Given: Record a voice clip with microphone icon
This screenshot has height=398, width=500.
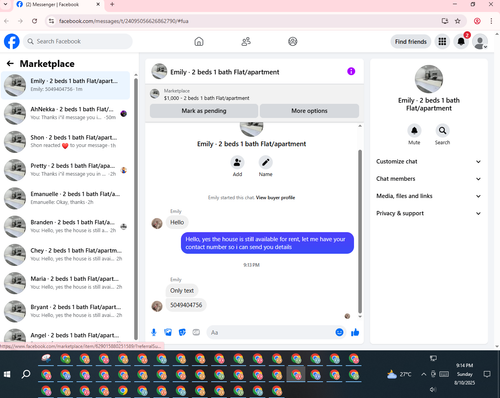Looking at the screenshot, I should pyautogui.click(x=154, y=332).
